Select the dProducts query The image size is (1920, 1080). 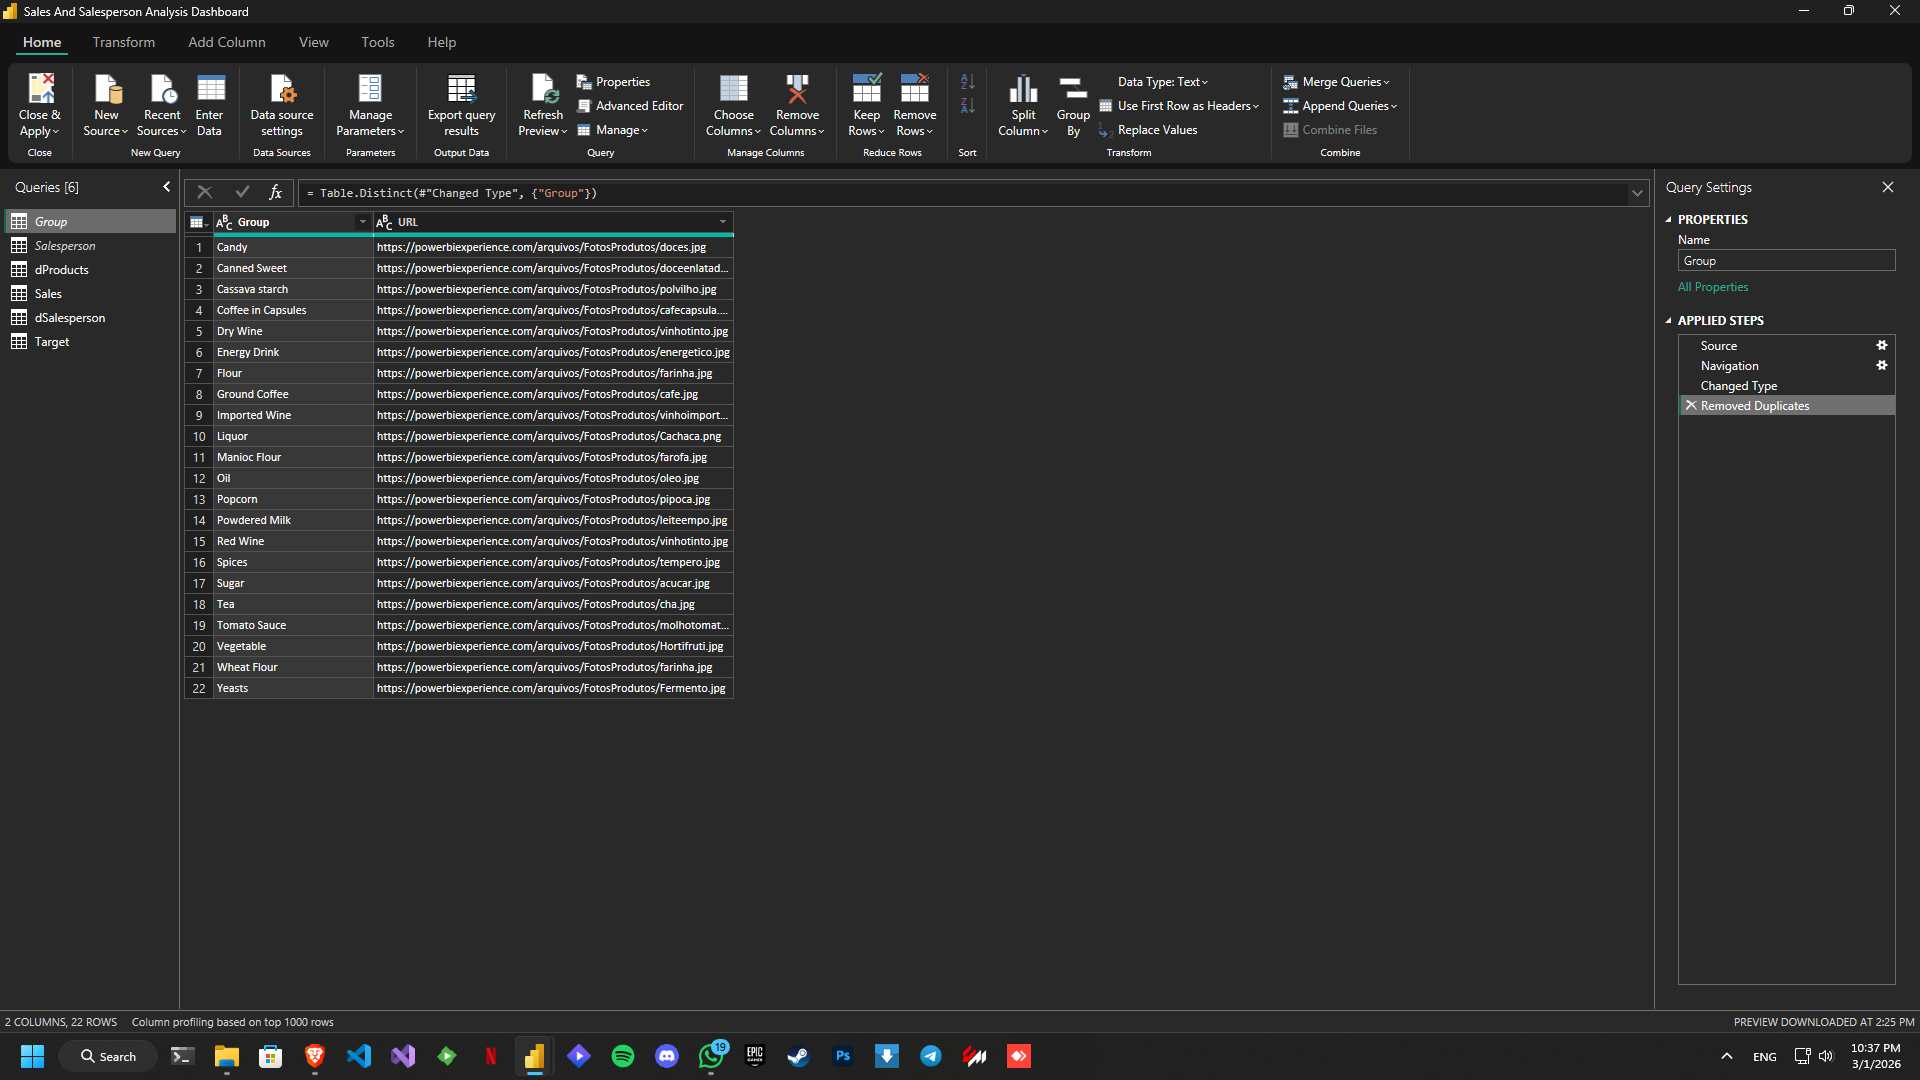(x=62, y=270)
